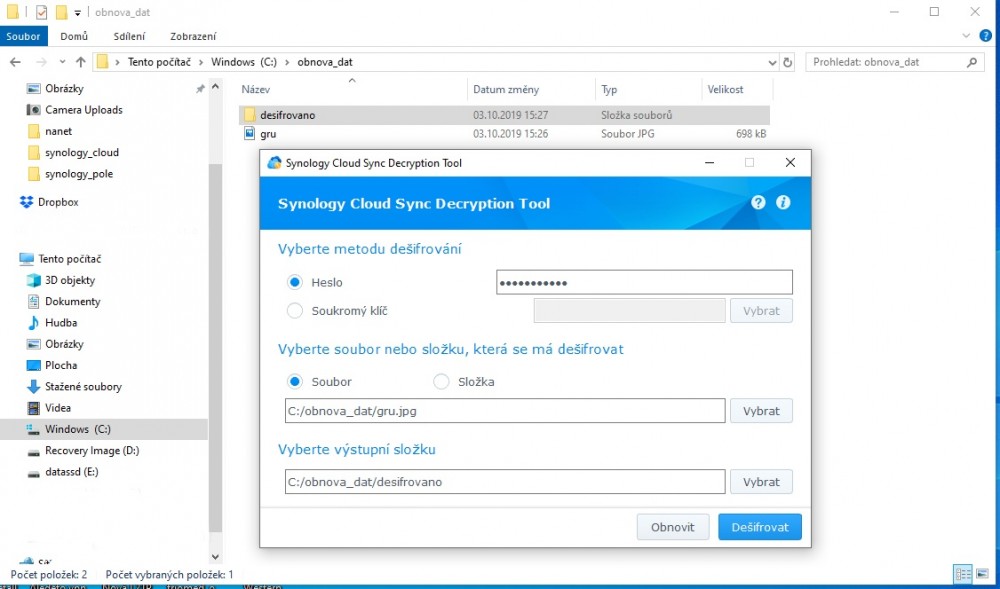The height and width of the screenshot is (589, 1000).
Task: Click the navigation pane vertical scrollbar
Action: coord(215,350)
